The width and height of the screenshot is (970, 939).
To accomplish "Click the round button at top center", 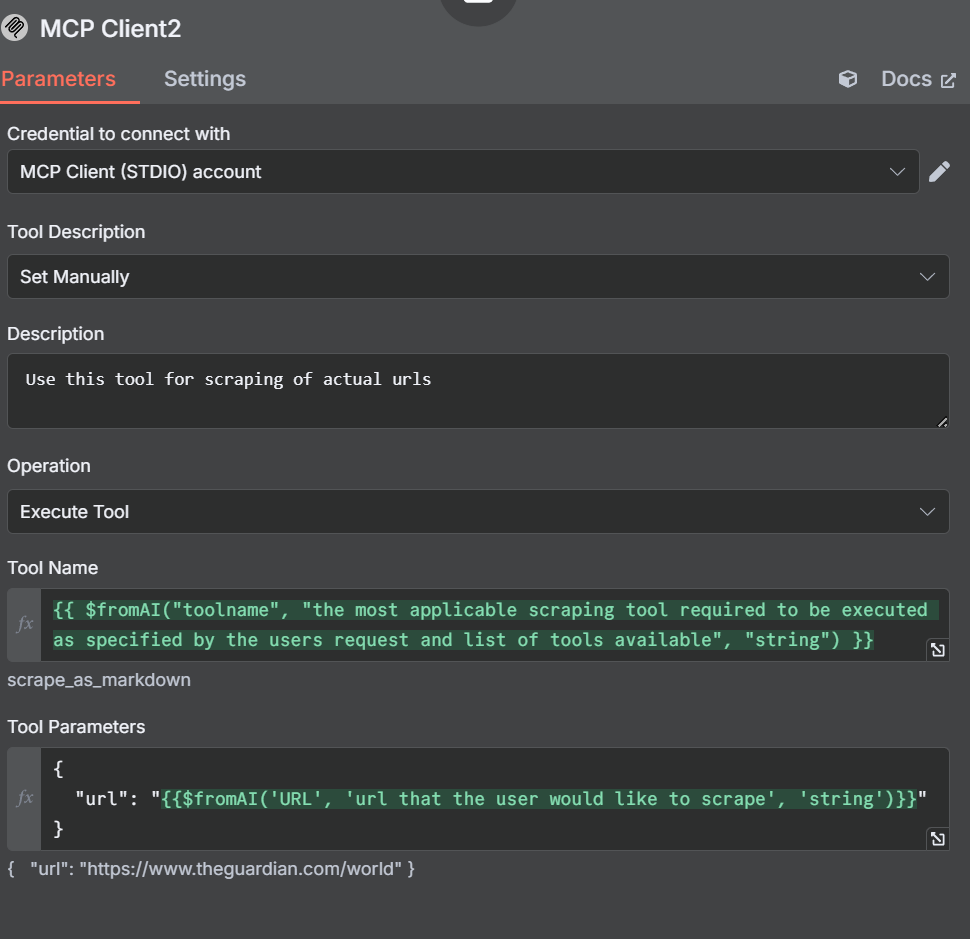I will [478, 8].
